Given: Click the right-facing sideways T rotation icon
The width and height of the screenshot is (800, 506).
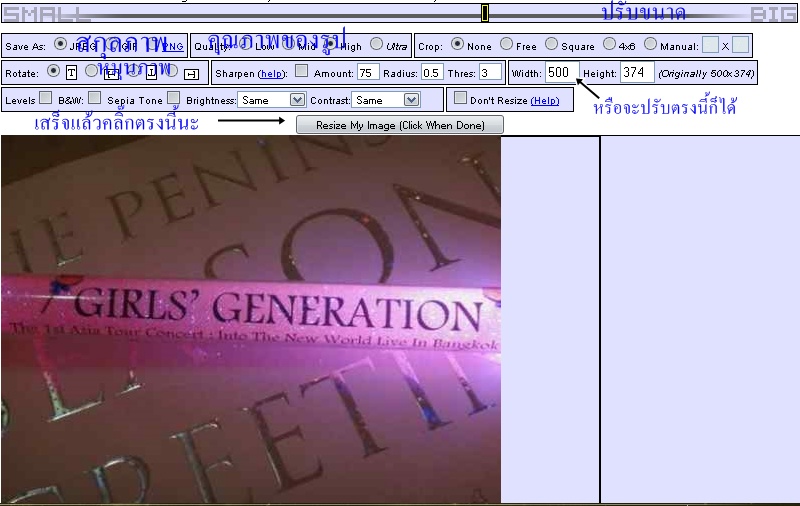Looking at the screenshot, I should (191, 74).
